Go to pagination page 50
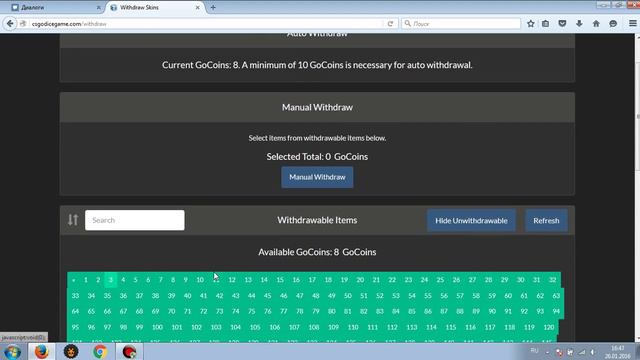The image size is (640, 360). [x=347, y=296]
